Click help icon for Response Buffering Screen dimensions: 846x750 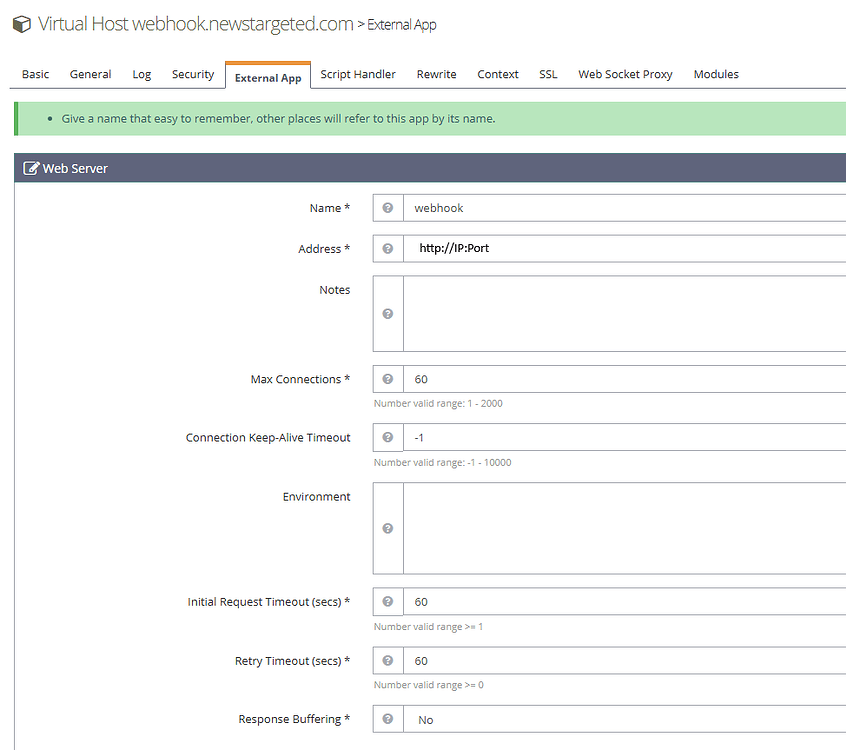[388, 719]
